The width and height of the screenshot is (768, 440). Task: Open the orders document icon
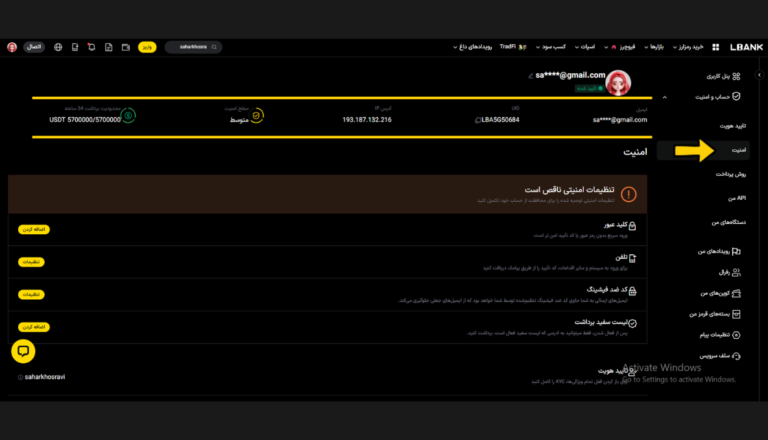pos(109,47)
